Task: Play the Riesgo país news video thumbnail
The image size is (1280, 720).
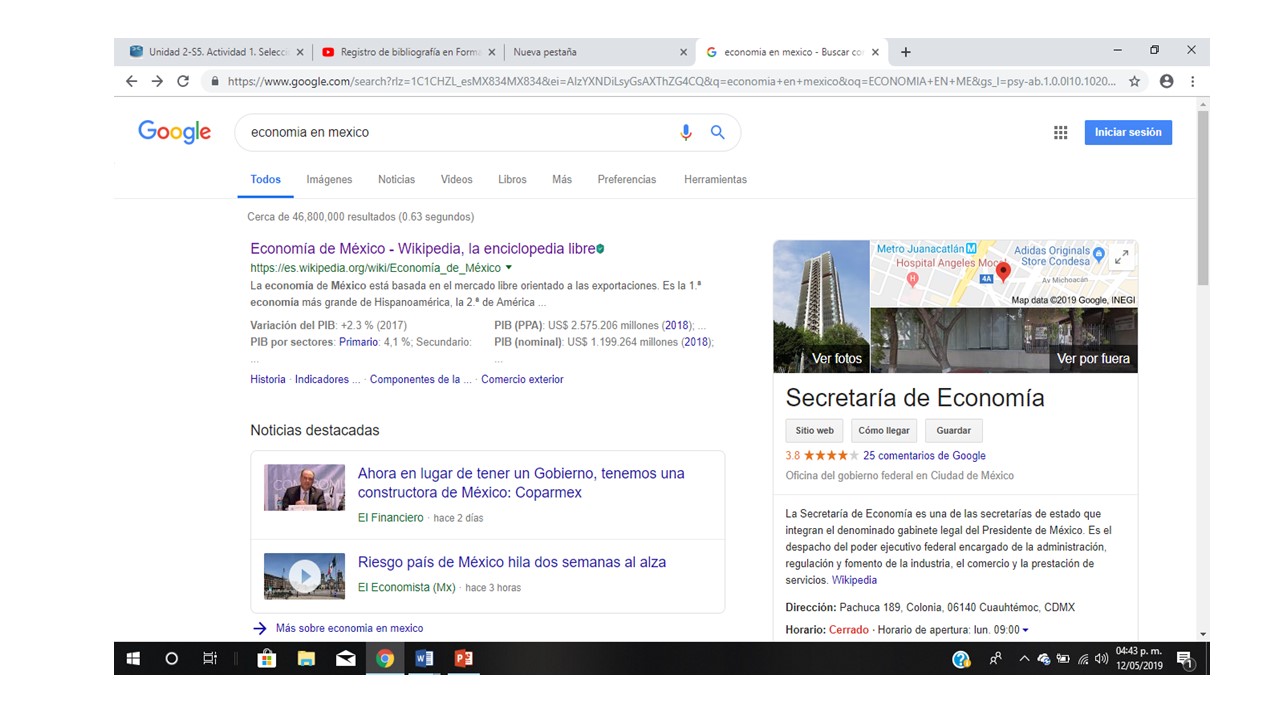Action: pyautogui.click(x=304, y=576)
